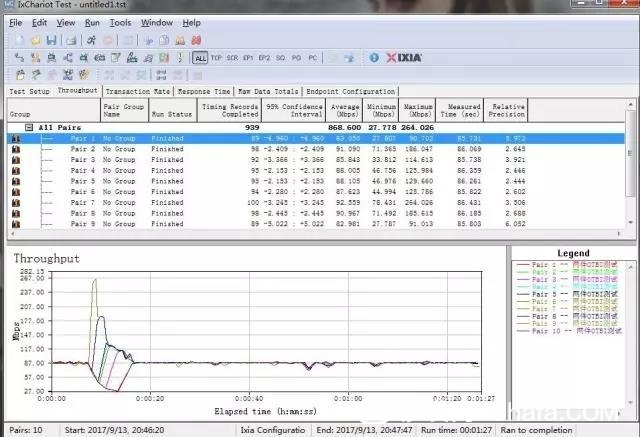640x437 pixels.
Task: Open the Run menu
Action: point(92,23)
